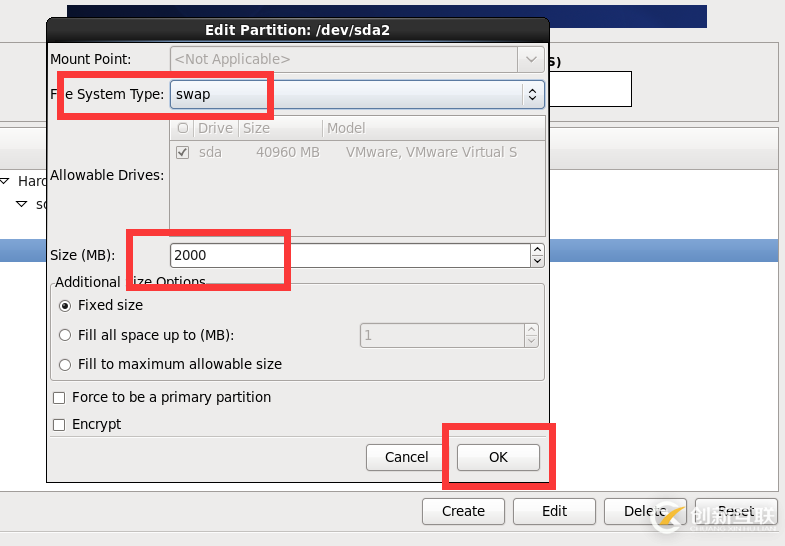Enable Force to be a primary partition
This screenshot has width=785, height=546.
click(59, 398)
